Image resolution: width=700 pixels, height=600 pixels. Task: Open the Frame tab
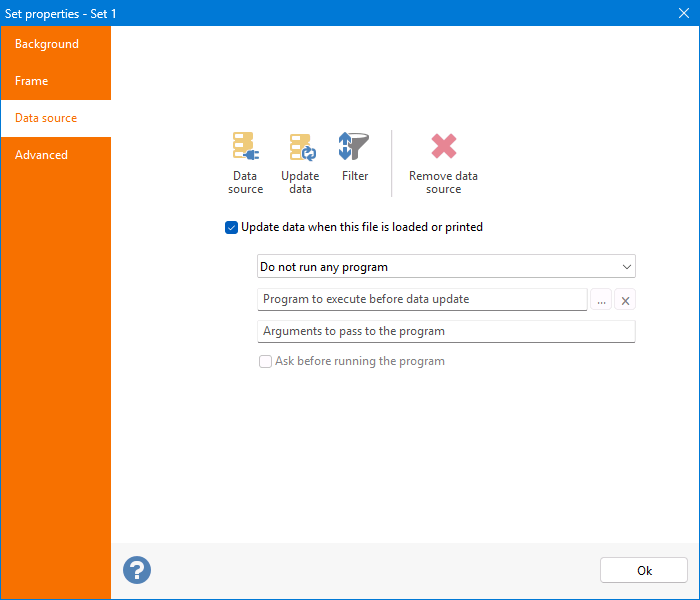(32, 81)
